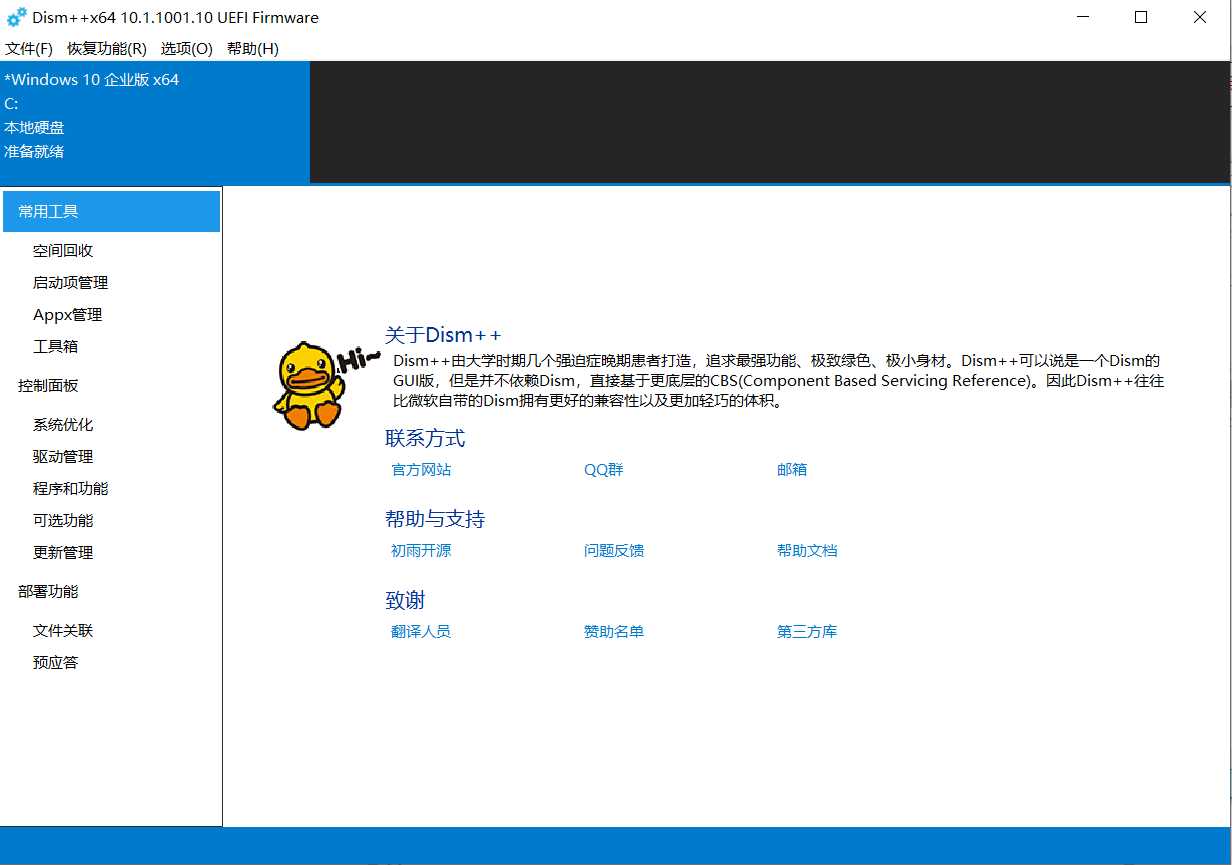This screenshot has width=1232, height=865.
Task: Open 更新管理 in the sidebar
Action: click(63, 553)
